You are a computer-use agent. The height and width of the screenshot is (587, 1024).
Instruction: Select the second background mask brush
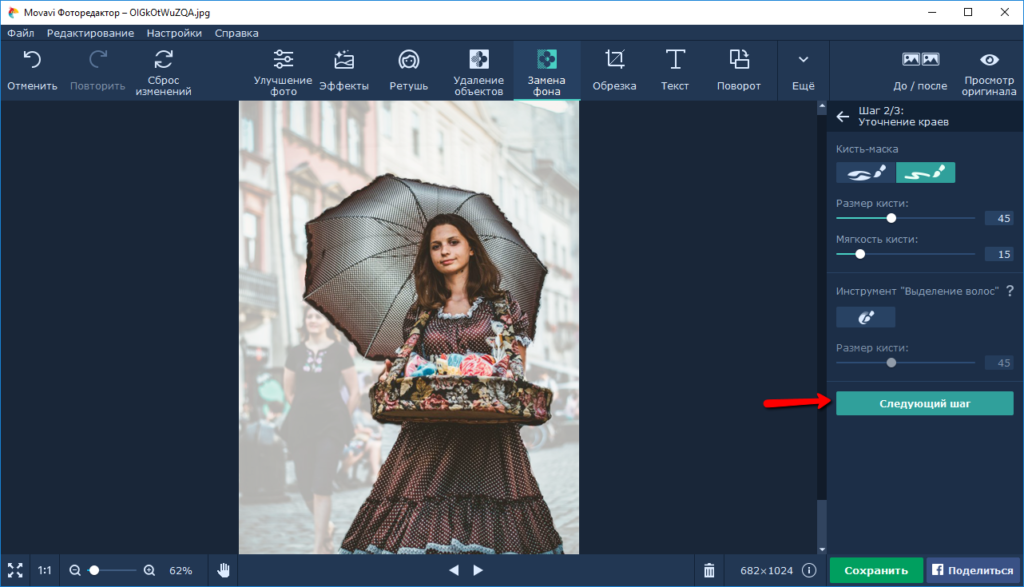(925, 173)
